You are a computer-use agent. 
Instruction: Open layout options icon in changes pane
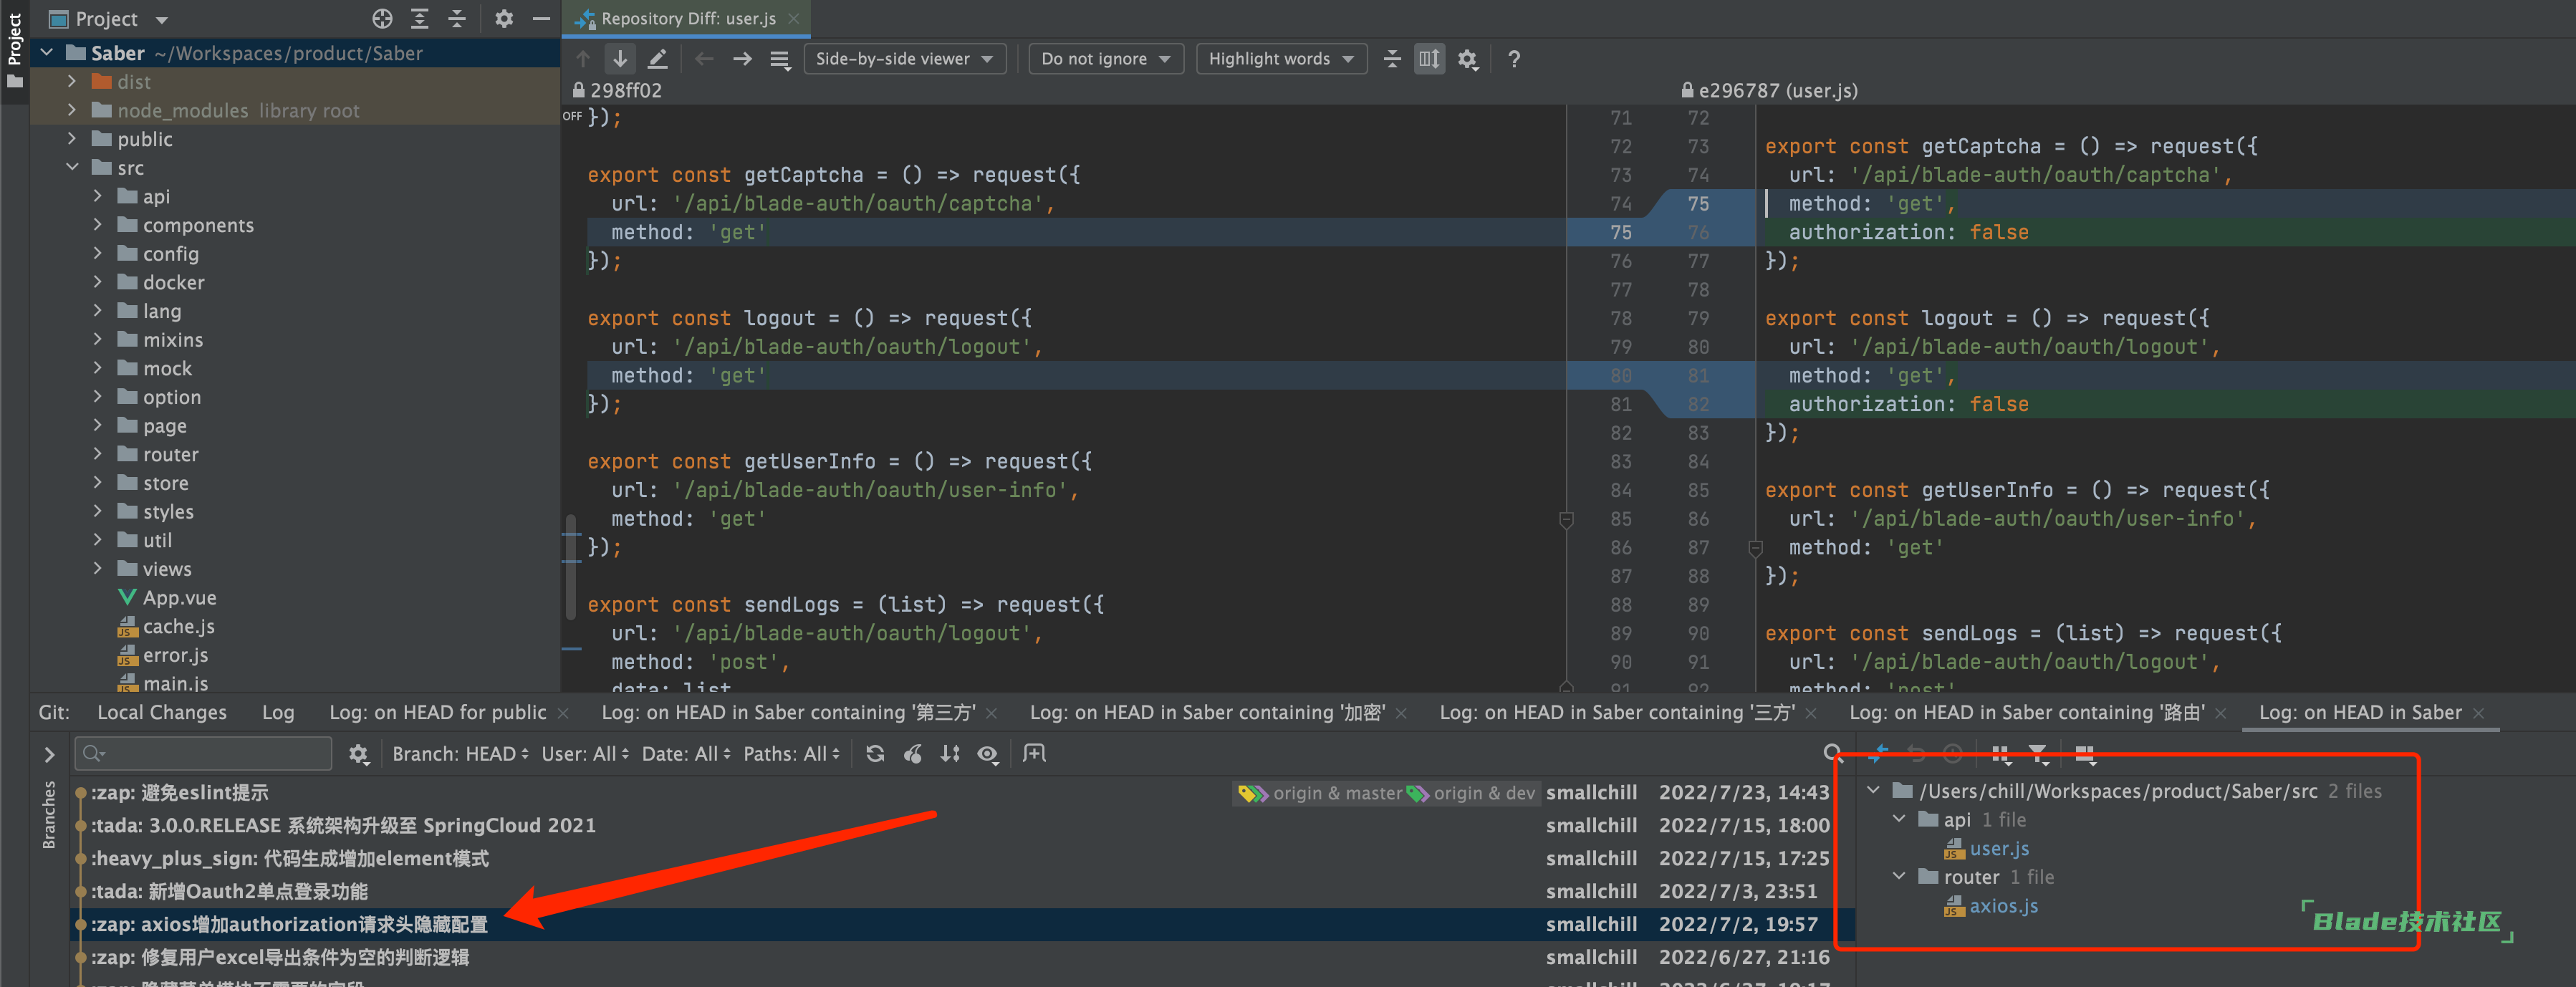click(x=2085, y=754)
